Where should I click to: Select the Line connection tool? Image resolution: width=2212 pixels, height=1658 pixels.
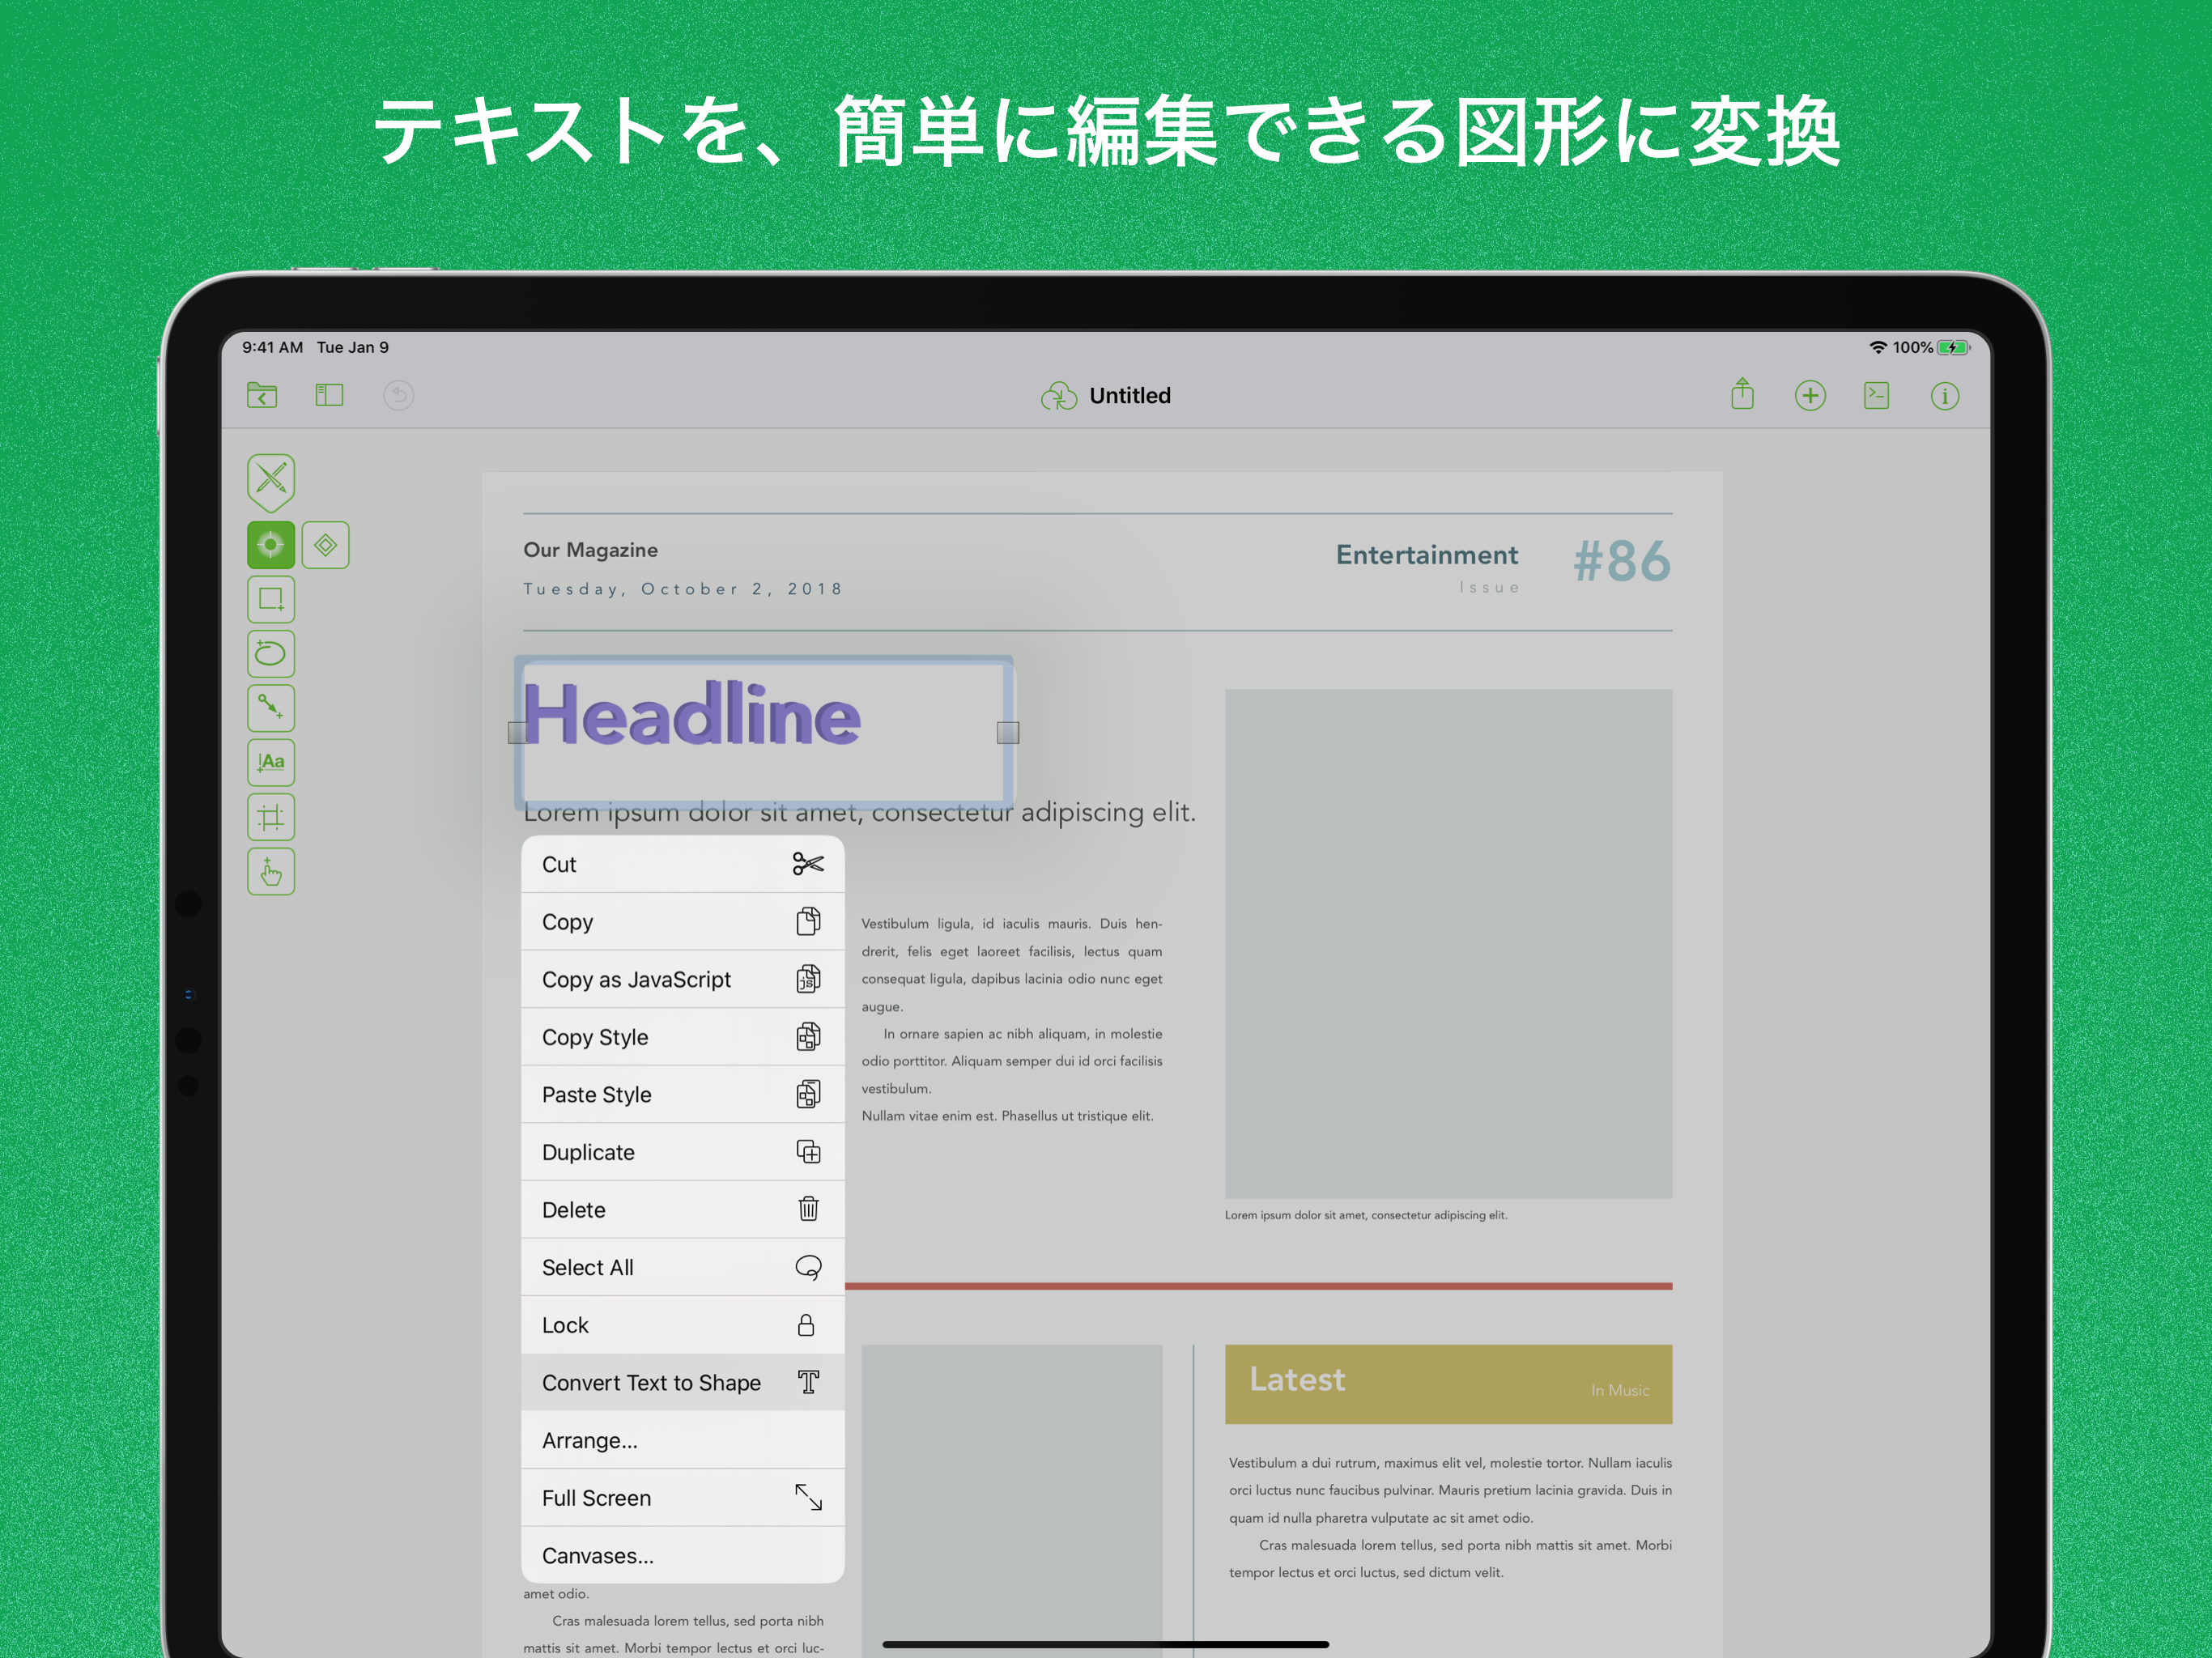(271, 707)
